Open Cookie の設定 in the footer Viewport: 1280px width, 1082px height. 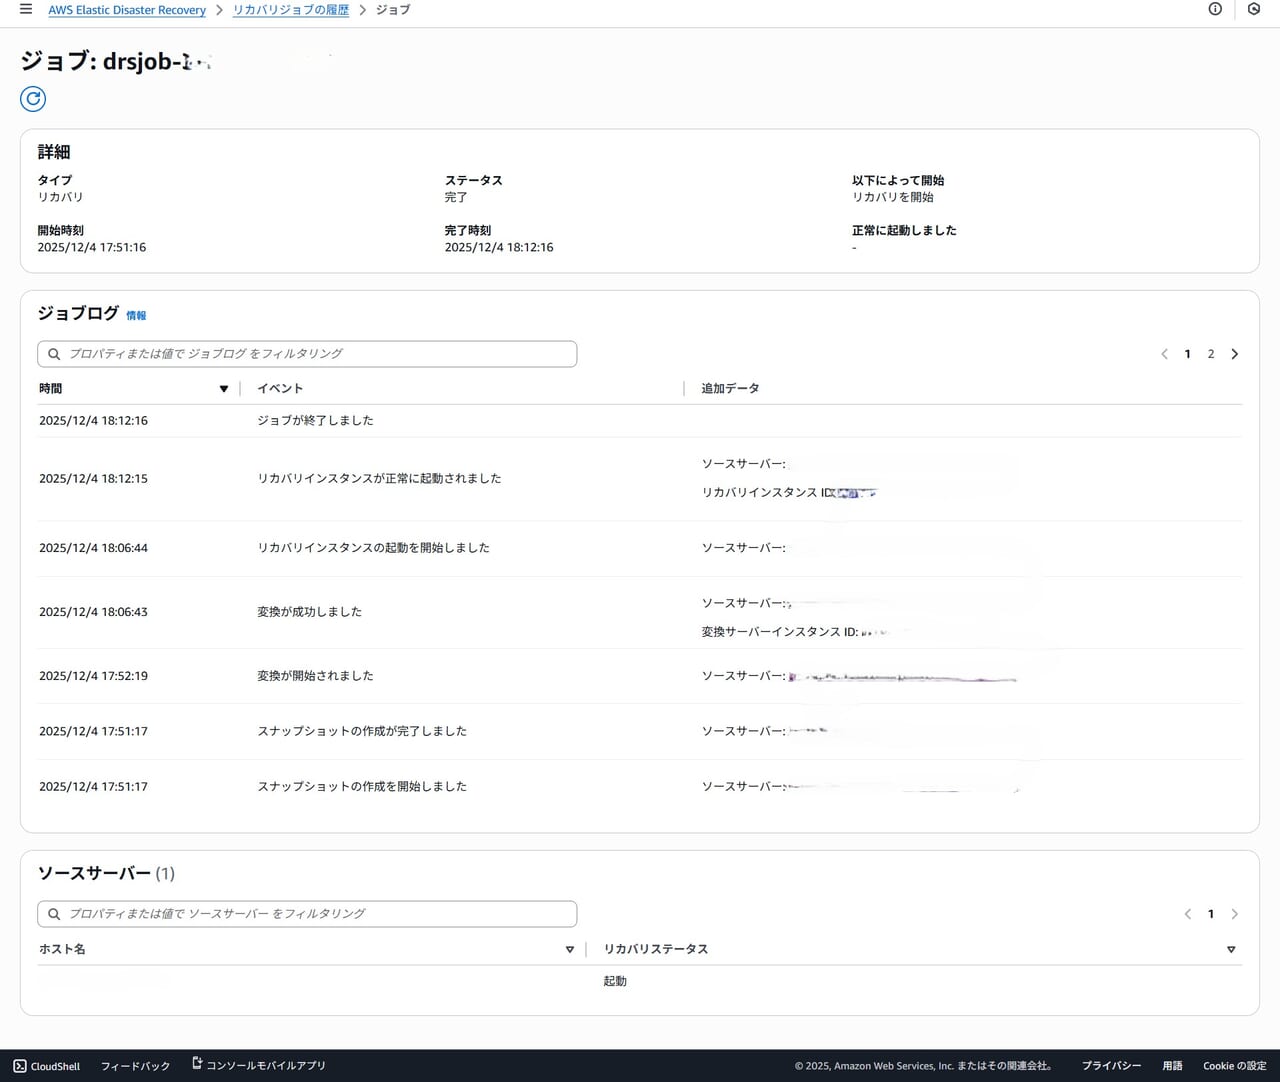tap(1234, 1066)
